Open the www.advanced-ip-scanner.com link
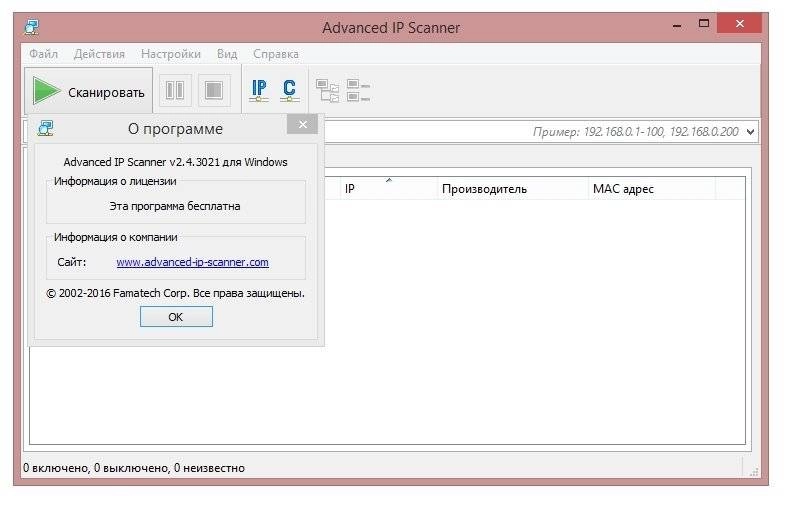Screen dimensions: 786x505 (x=192, y=262)
